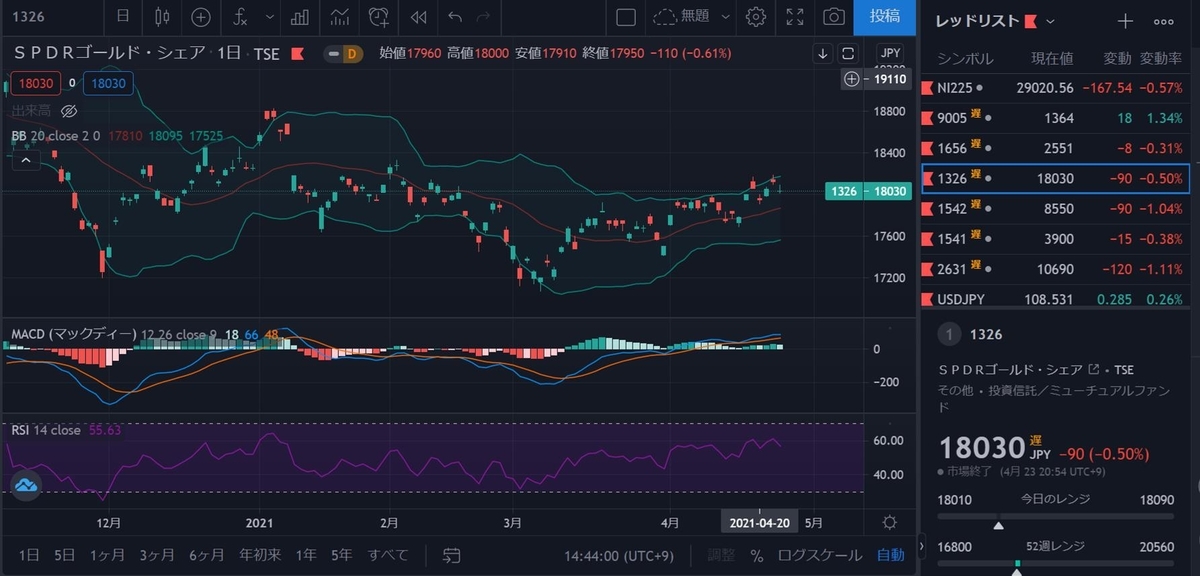Open price axis settings gear at bottom right
Image resolution: width=1200 pixels, height=576 pixels.
click(x=889, y=523)
